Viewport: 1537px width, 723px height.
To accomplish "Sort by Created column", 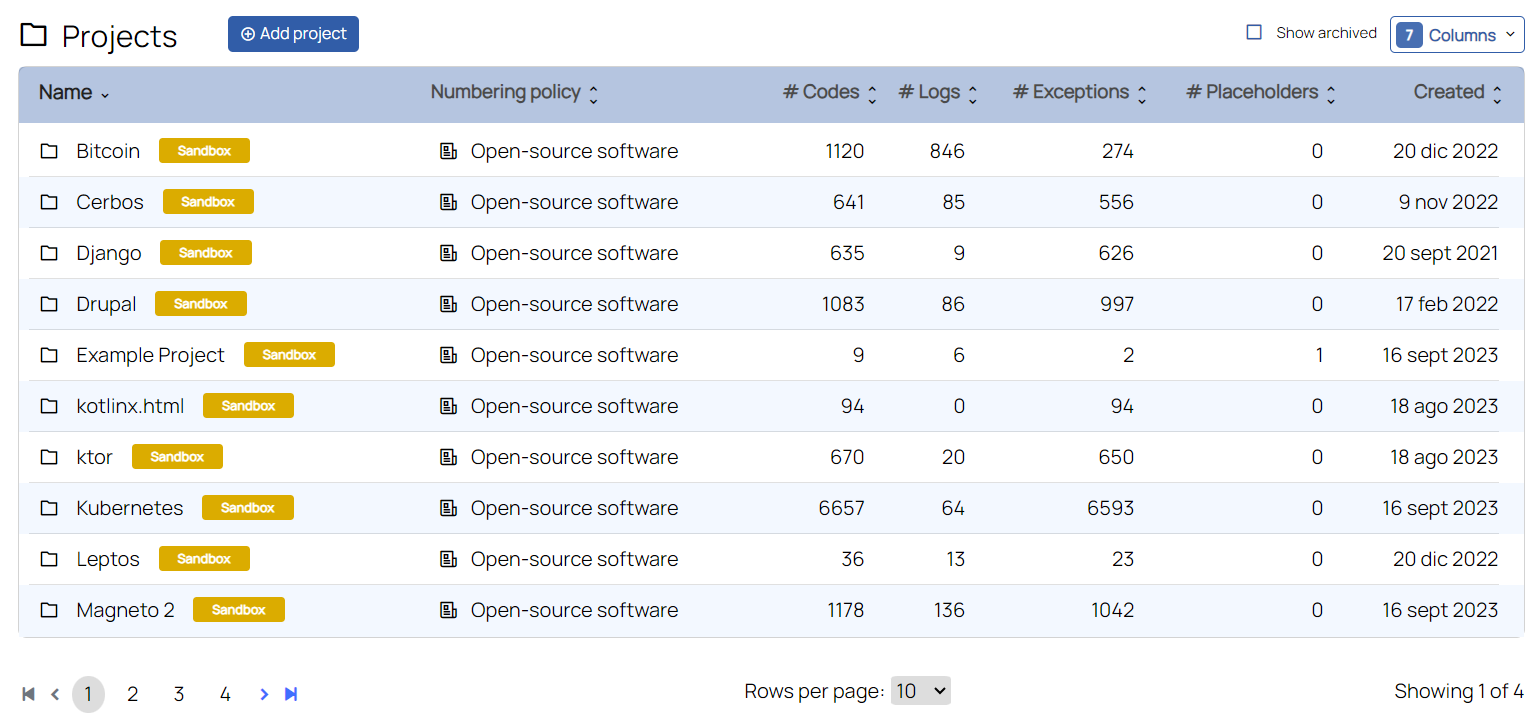I will coord(1457,92).
